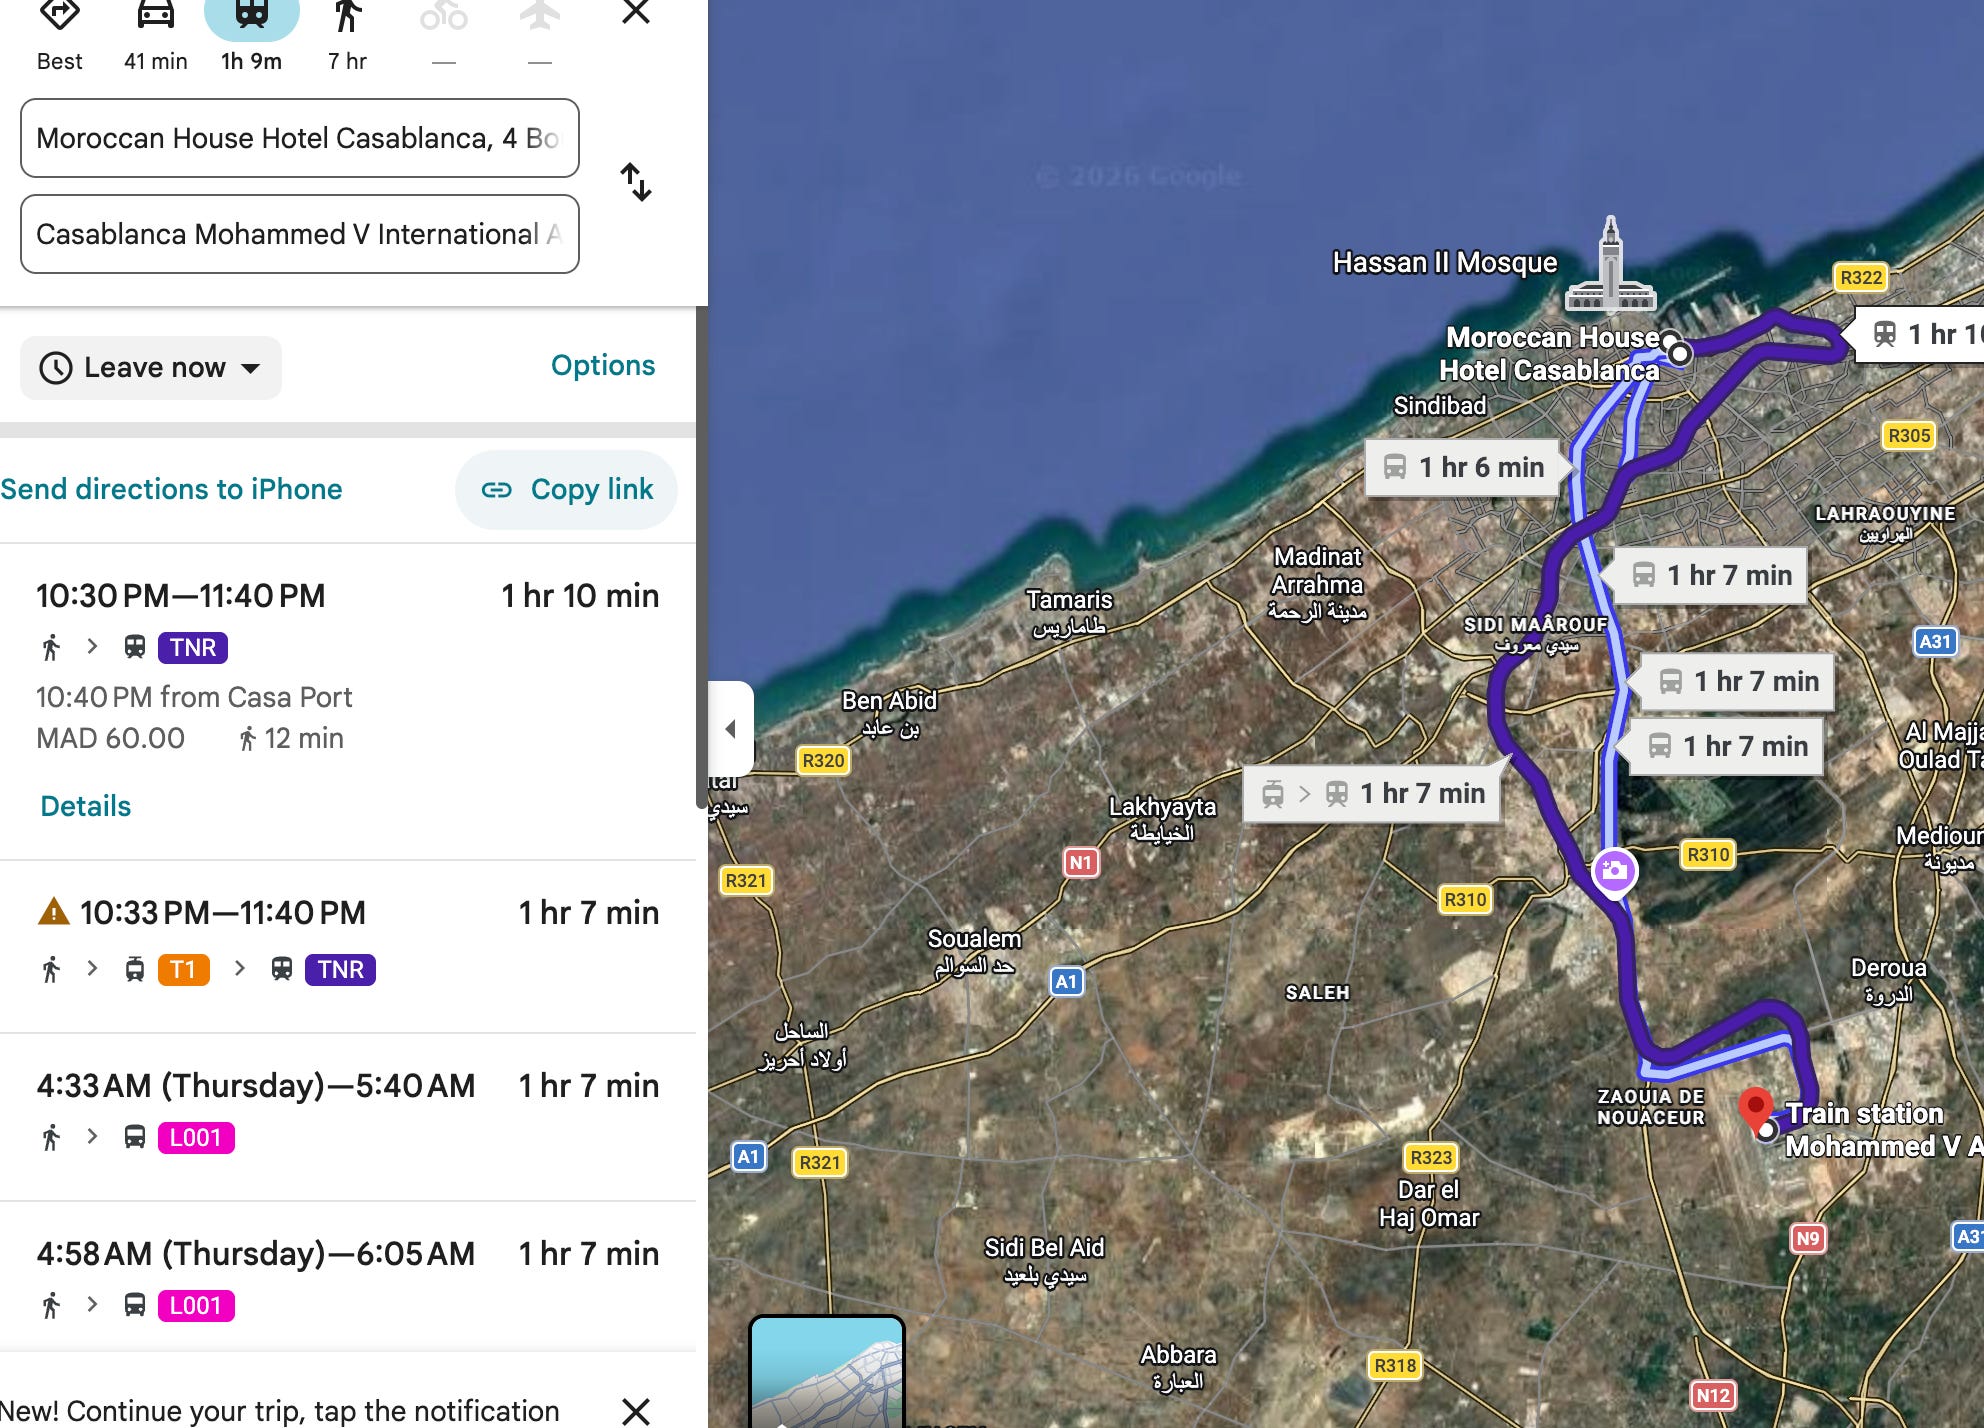The width and height of the screenshot is (1984, 1428).
Task: Open Details for the TNR route
Action: coord(86,806)
